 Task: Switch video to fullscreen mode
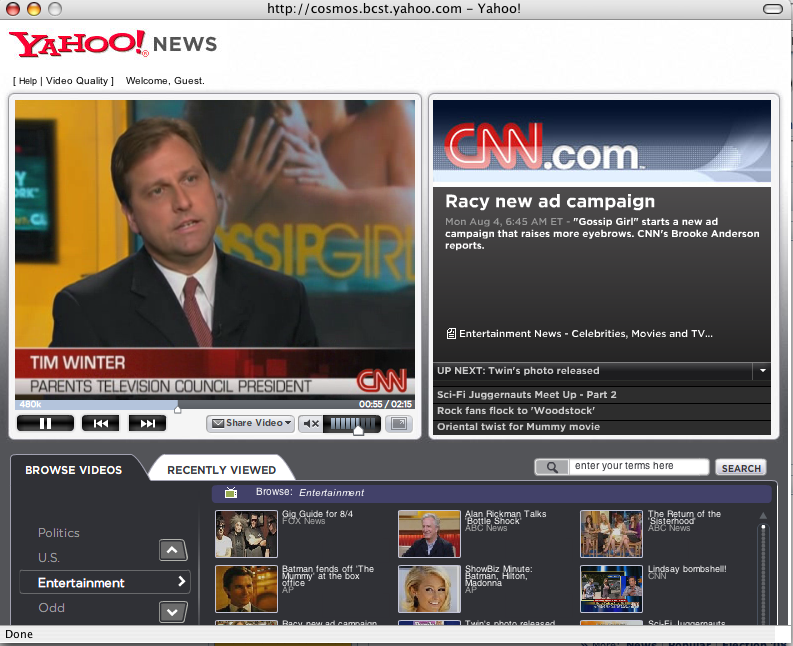(x=399, y=423)
